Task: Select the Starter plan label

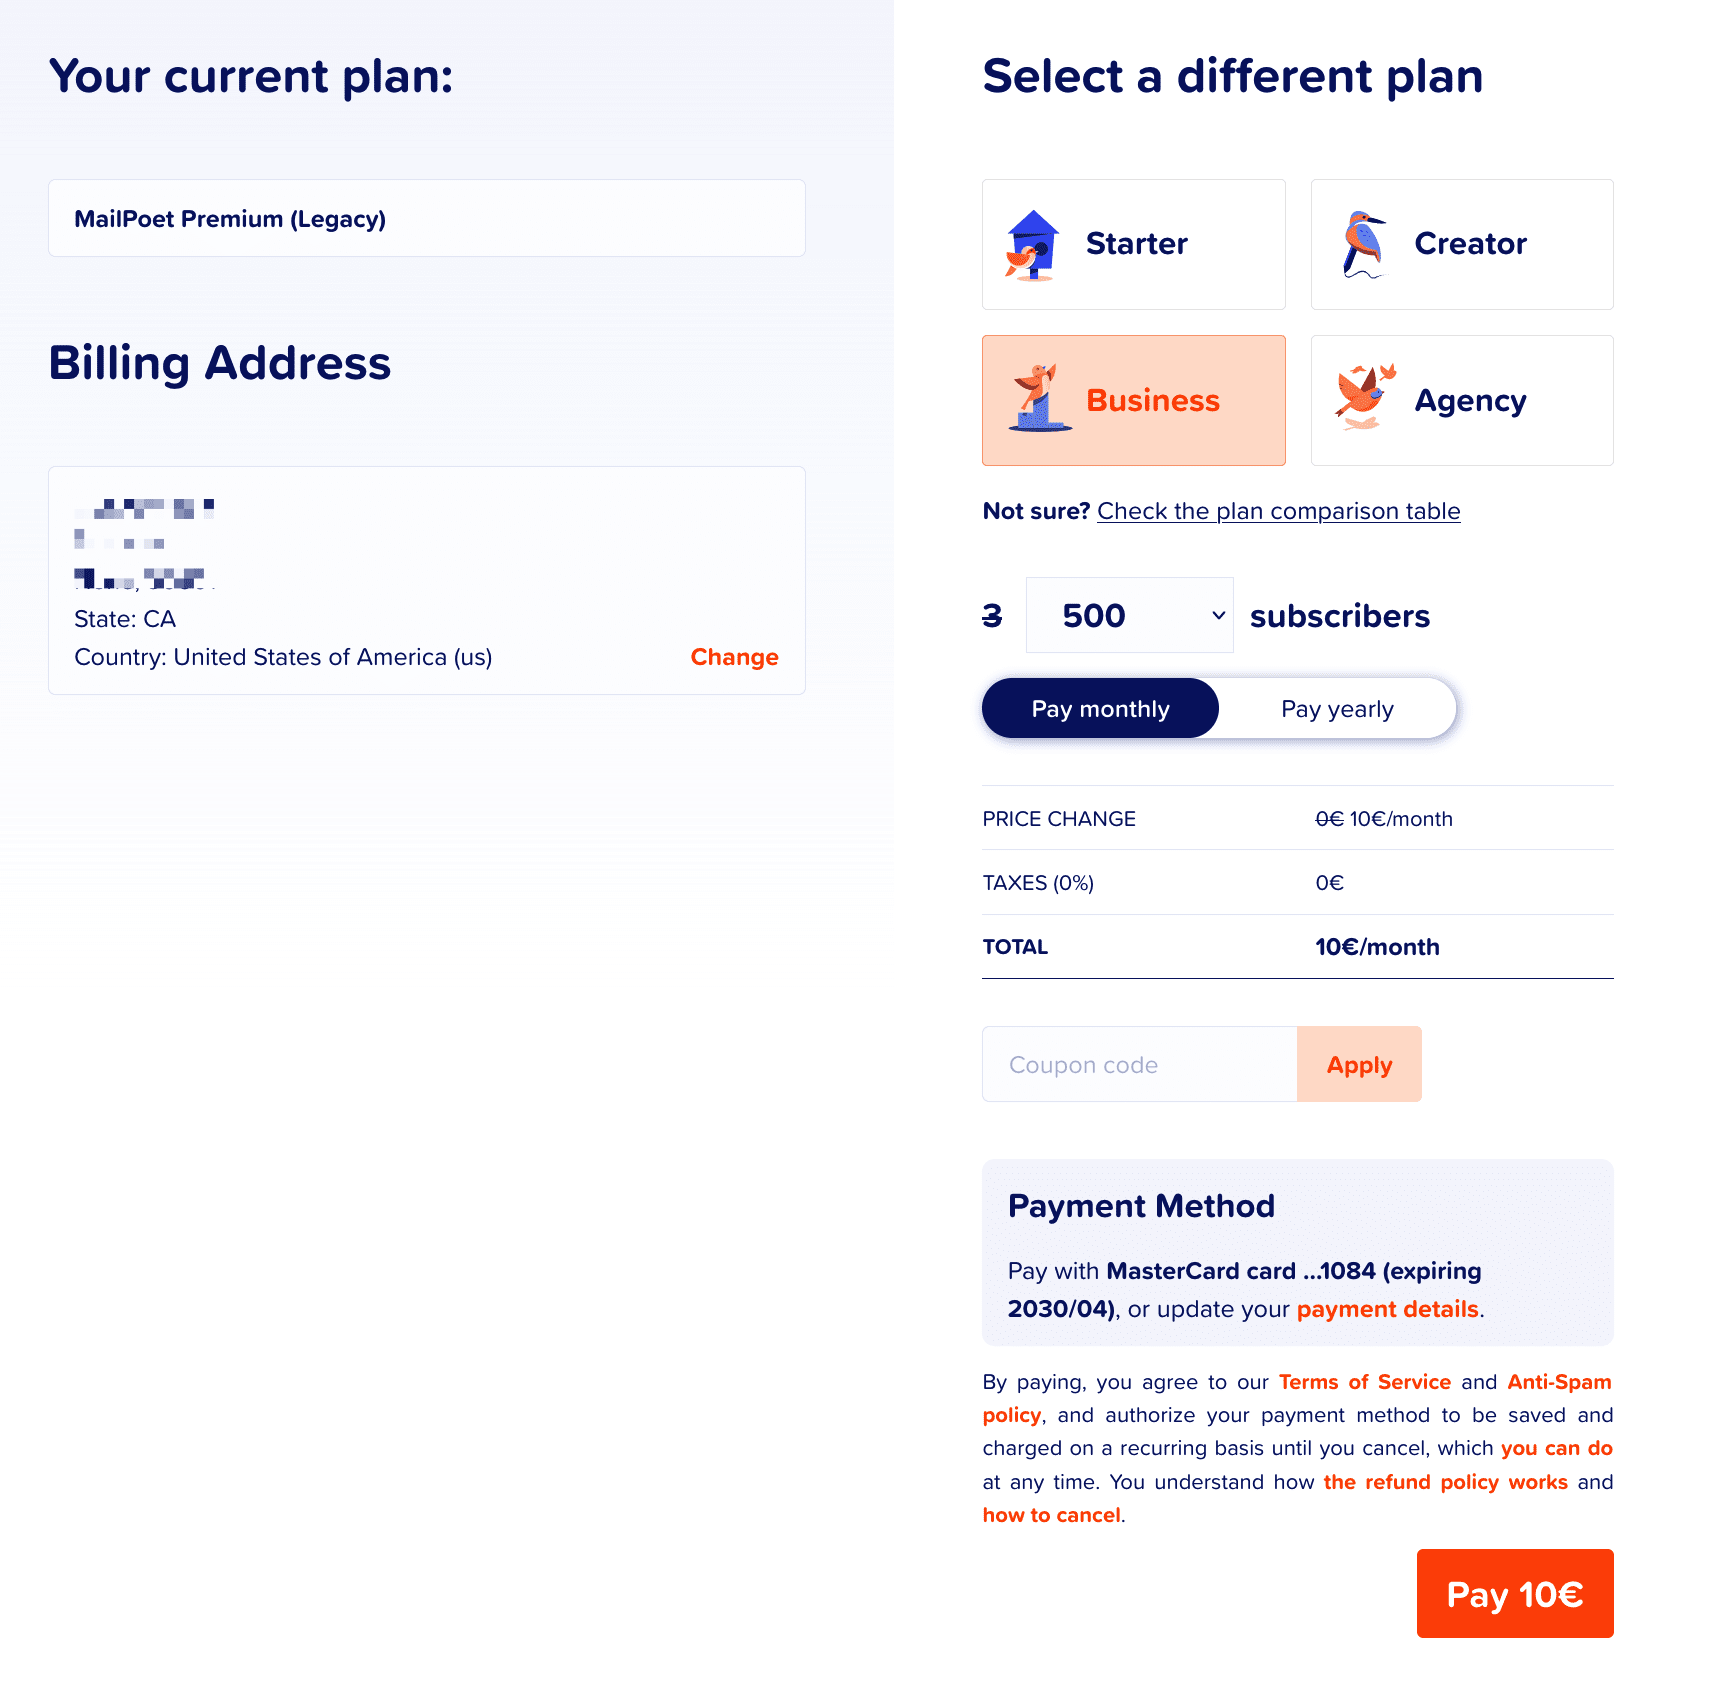Action: 1136,244
